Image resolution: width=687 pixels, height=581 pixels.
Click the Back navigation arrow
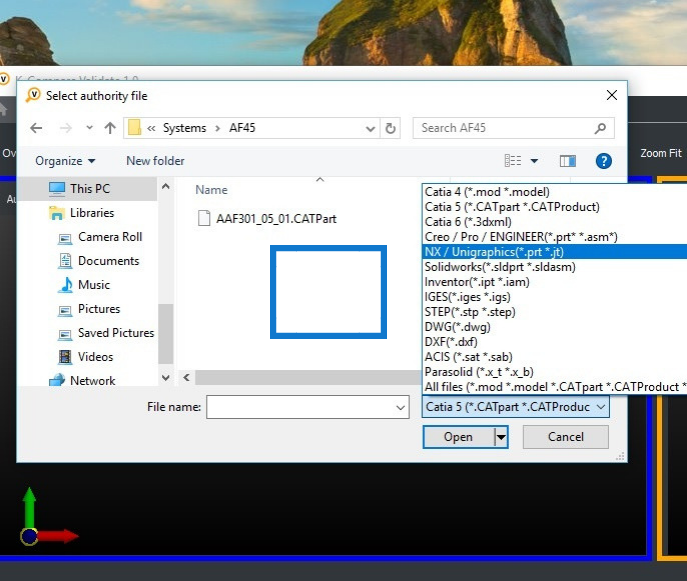(36, 128)
